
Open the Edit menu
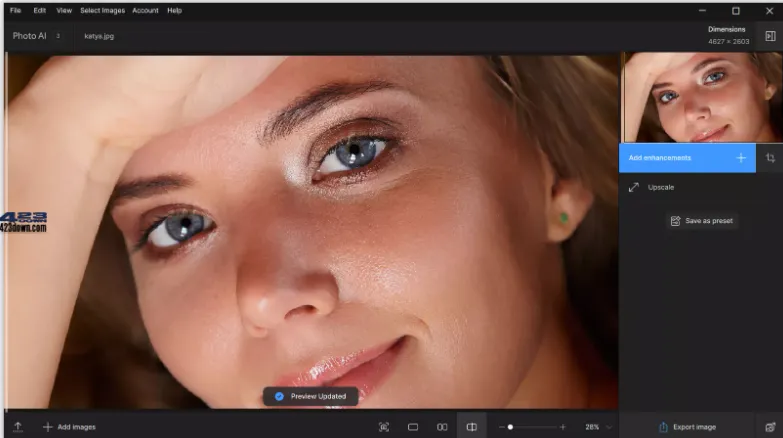coord(39,10)
